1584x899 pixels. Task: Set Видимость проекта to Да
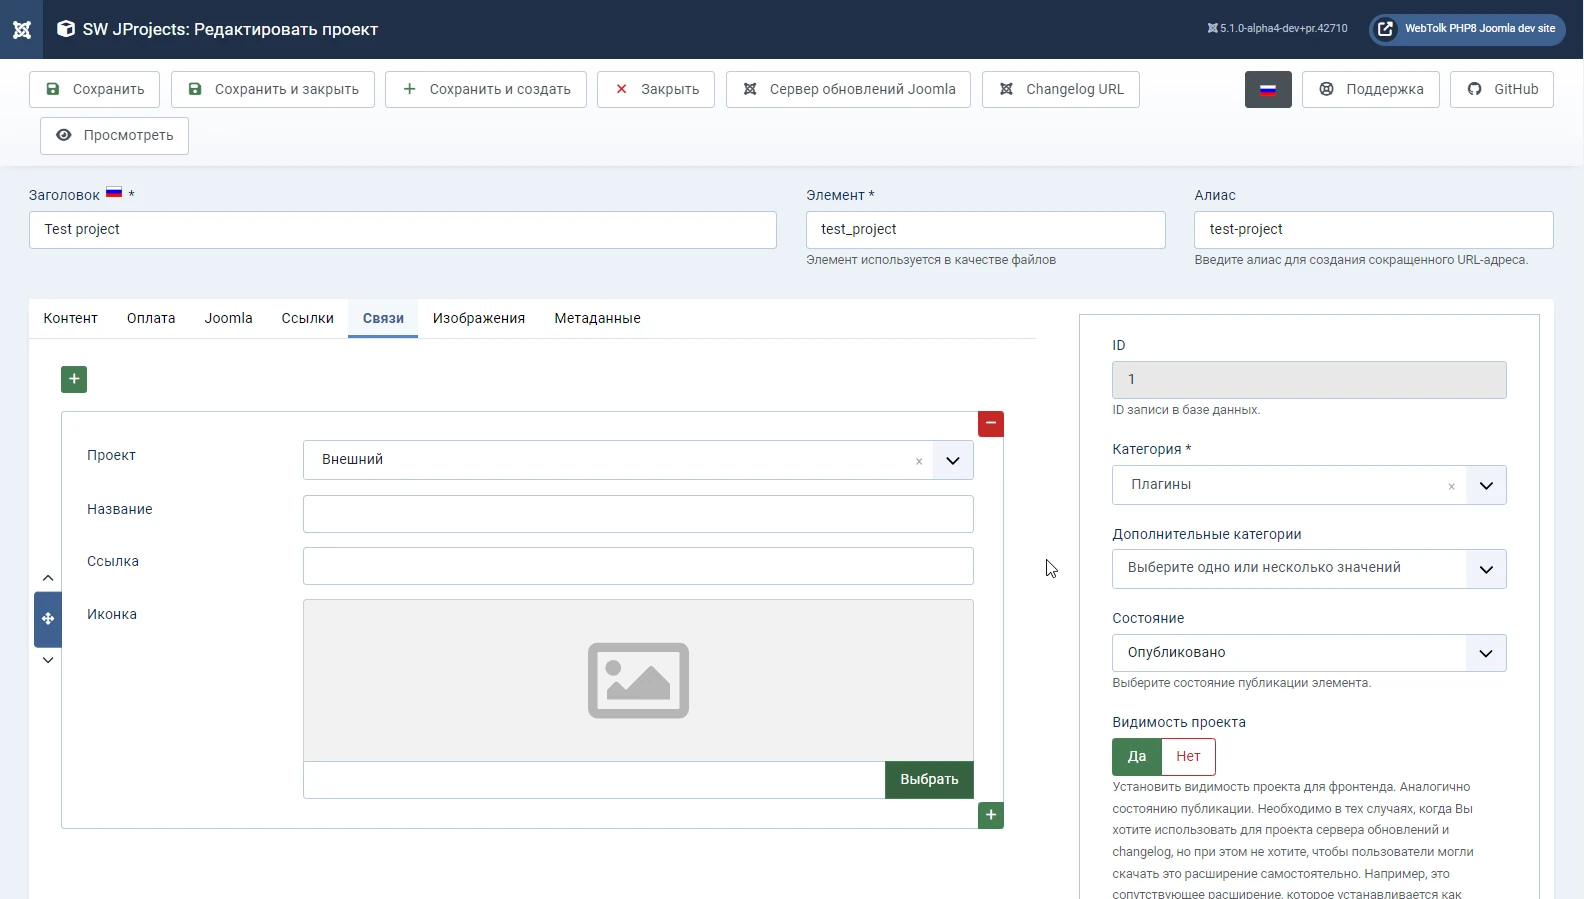coord(1137,757)
